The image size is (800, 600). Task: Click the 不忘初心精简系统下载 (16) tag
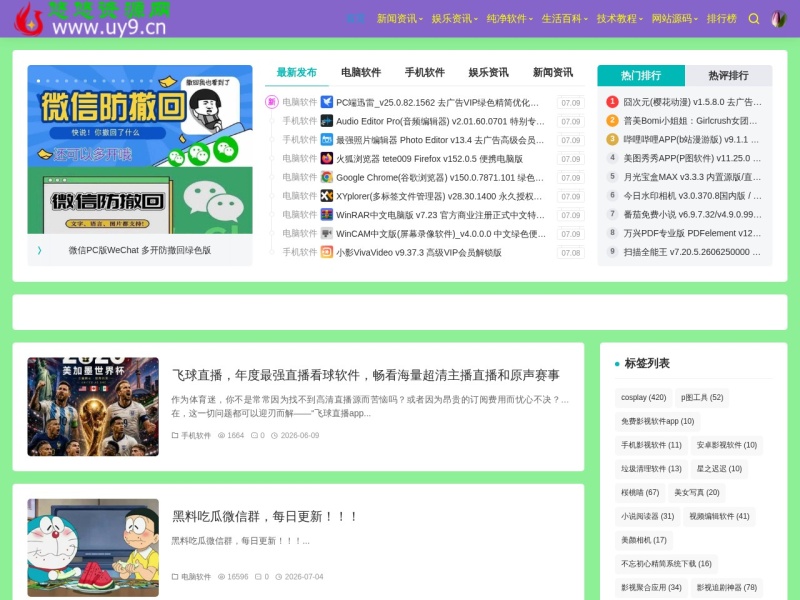[x=666, y=563]
